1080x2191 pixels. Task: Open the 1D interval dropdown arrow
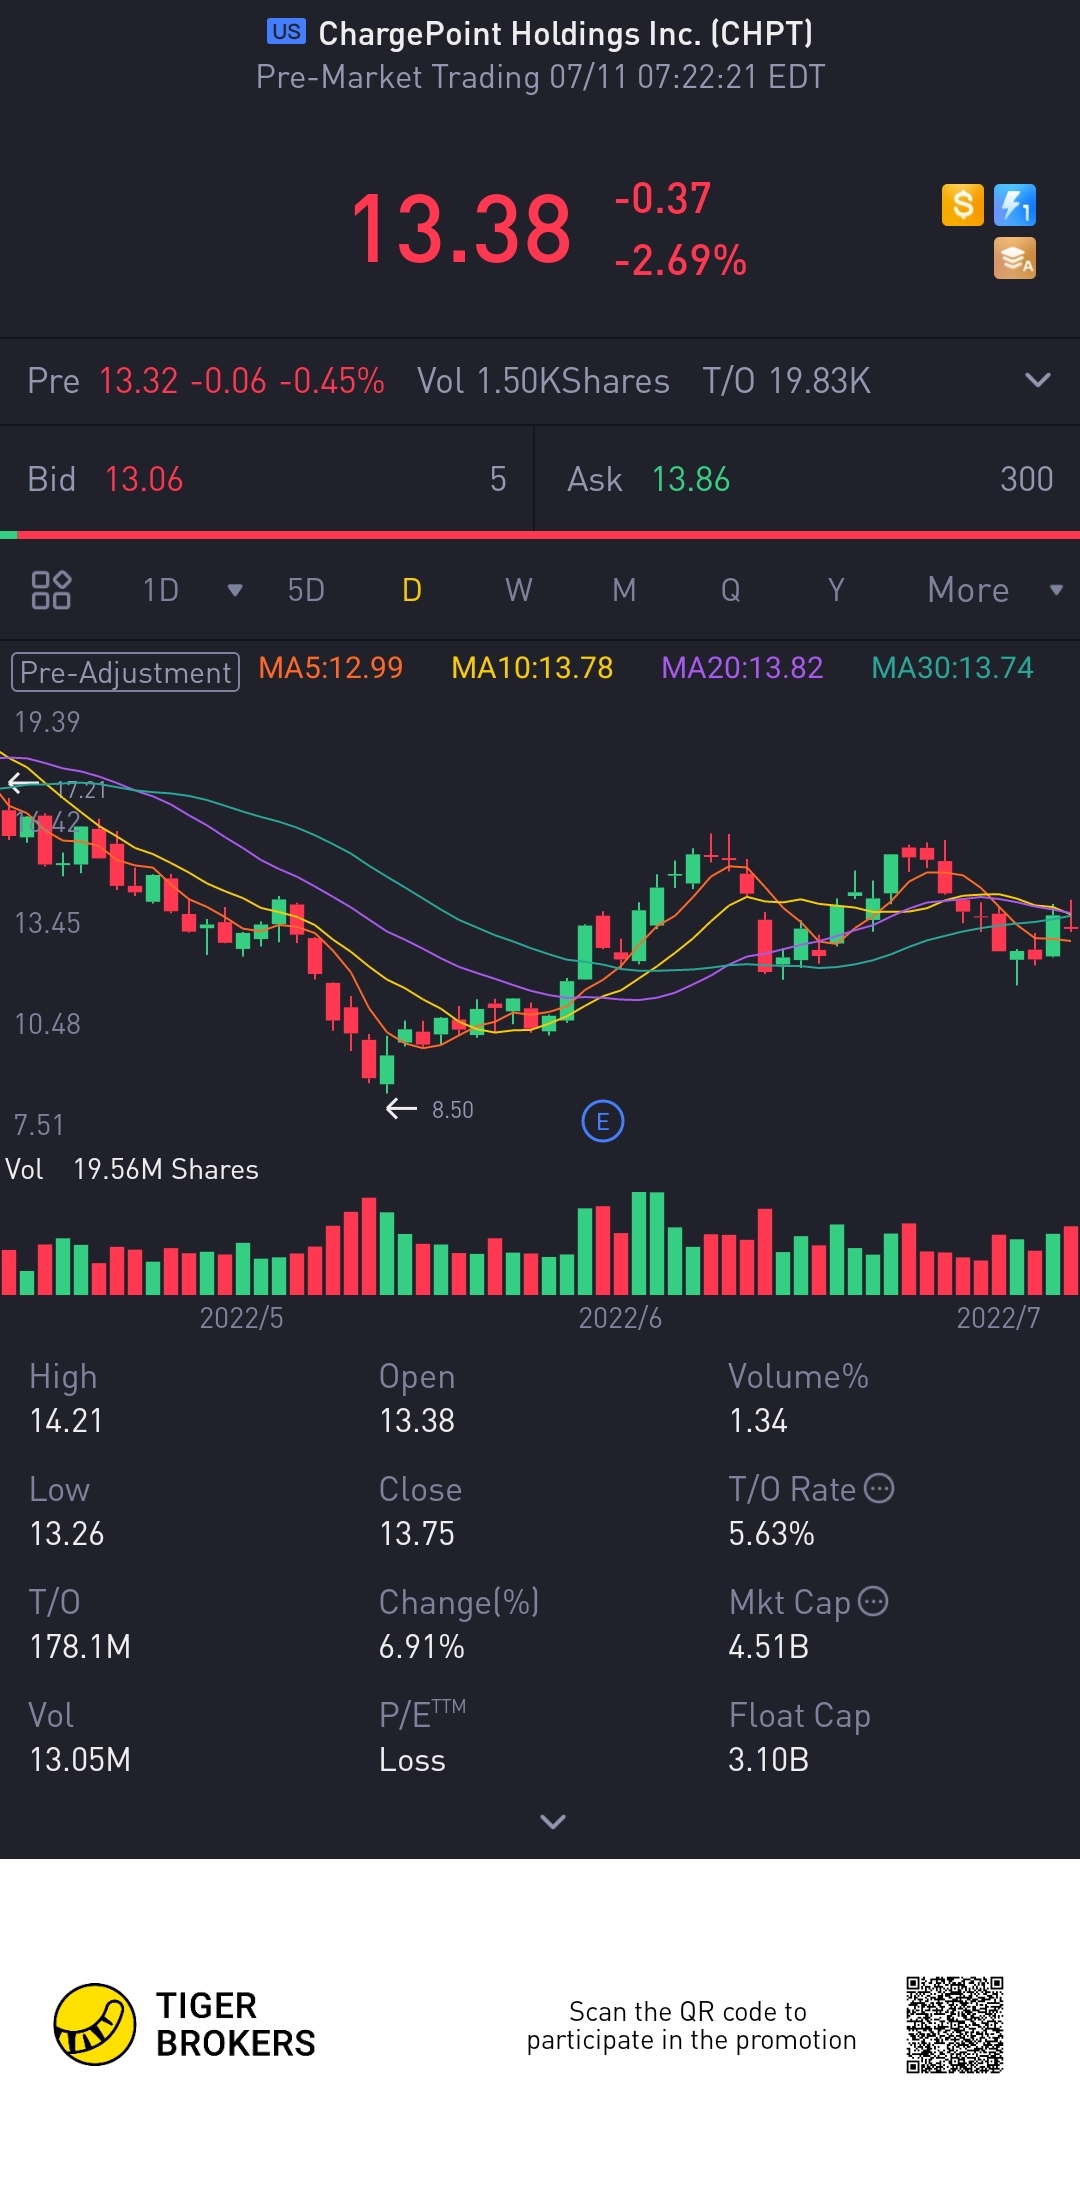point(235,590)
